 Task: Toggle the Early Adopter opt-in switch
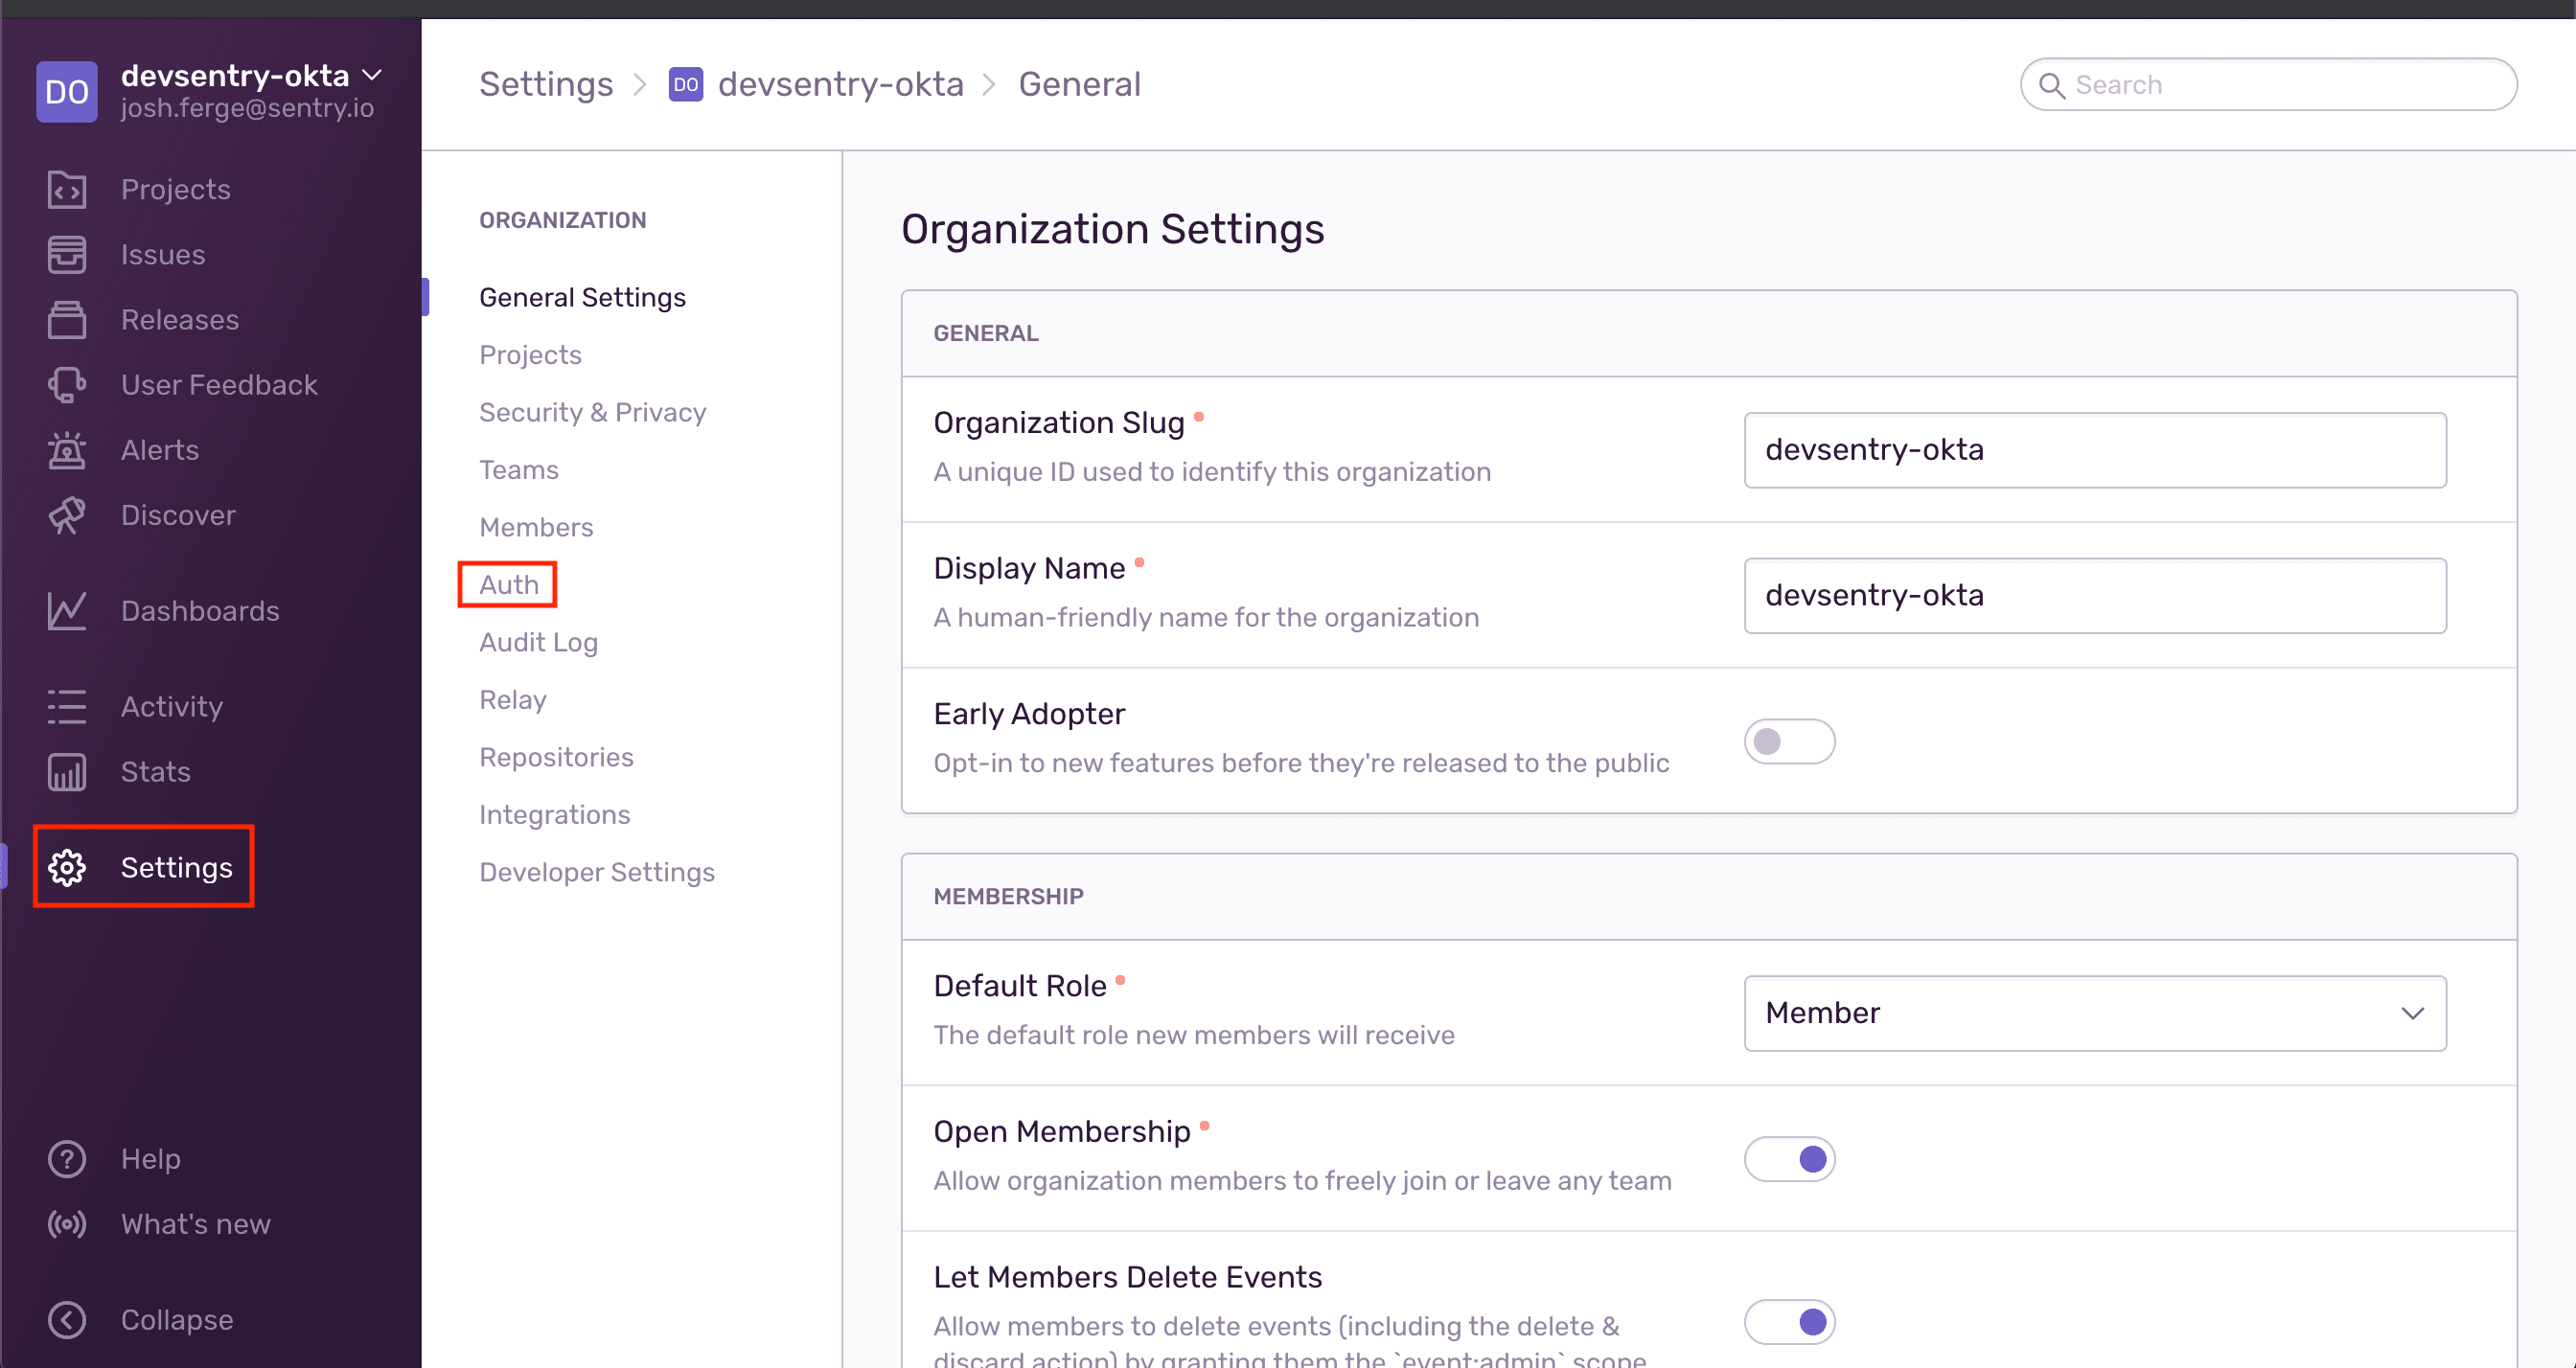tap(1789, 740)
